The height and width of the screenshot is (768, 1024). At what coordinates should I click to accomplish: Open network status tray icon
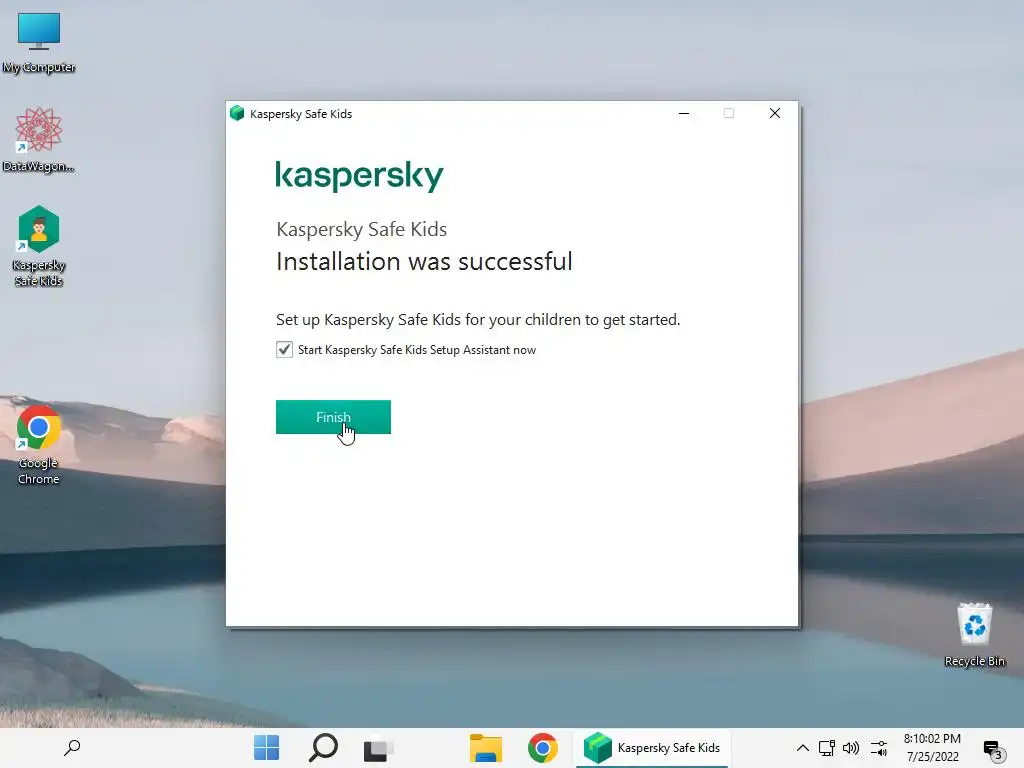click(827, 748)
